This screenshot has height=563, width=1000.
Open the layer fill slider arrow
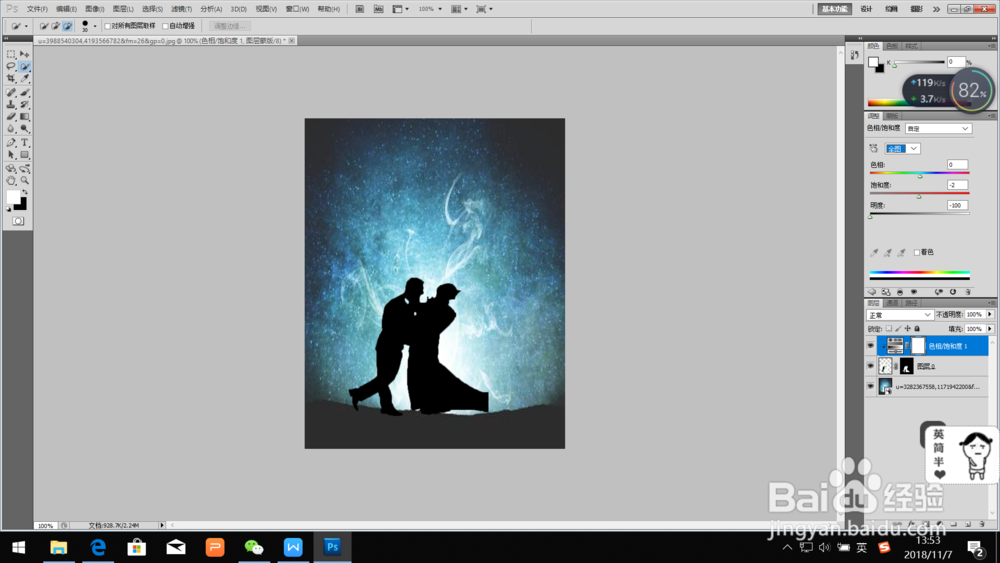point(990,329)
